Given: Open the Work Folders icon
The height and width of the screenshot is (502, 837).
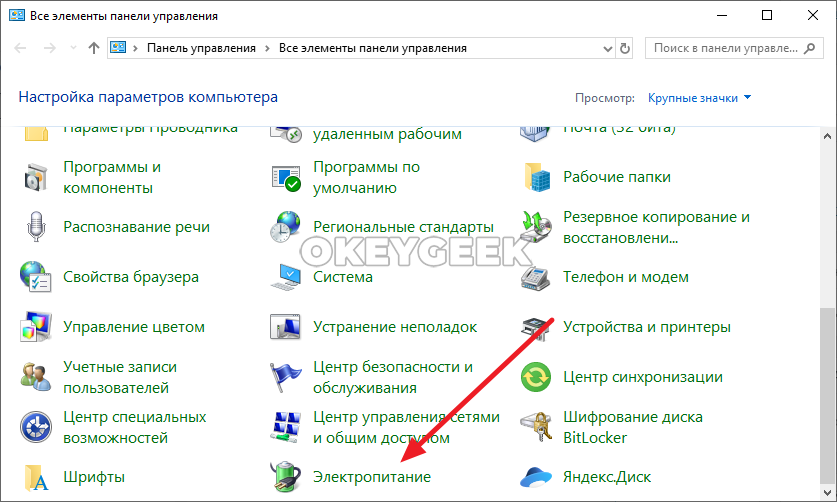Looking at the screenshot, I should [x=536, y=177].
